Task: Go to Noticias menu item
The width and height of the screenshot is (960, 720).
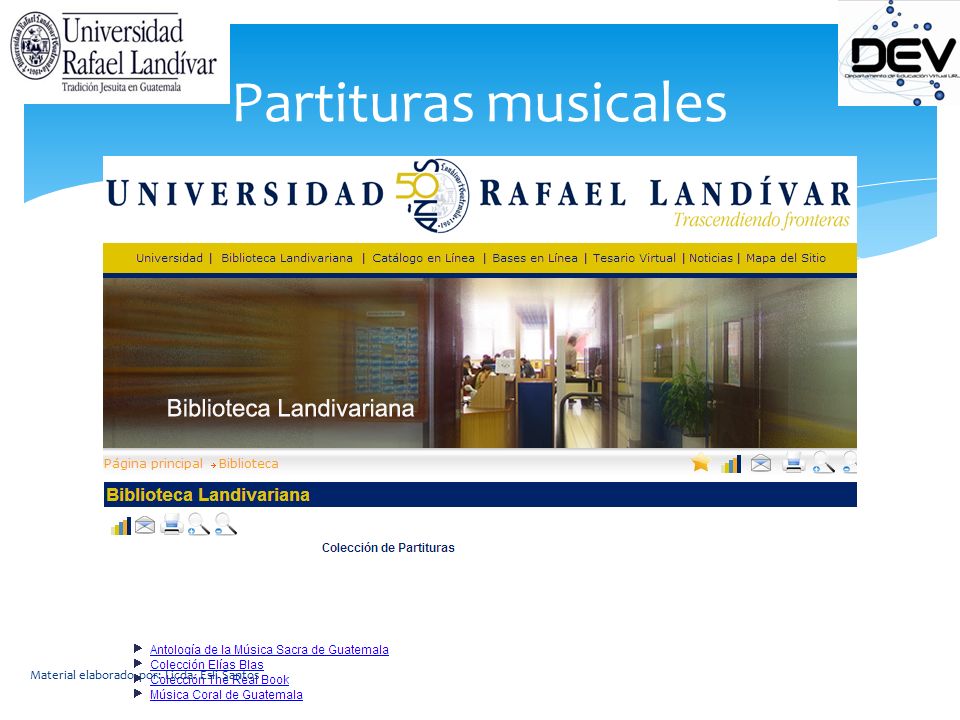Action: pos(711,258)
